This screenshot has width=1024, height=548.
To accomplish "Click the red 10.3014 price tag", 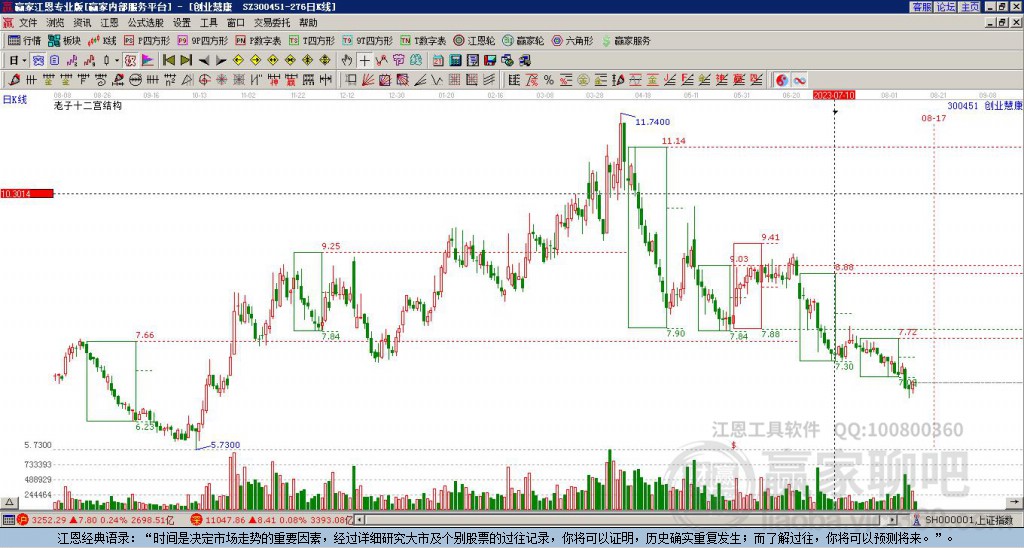I will click(x=27, y=194).
